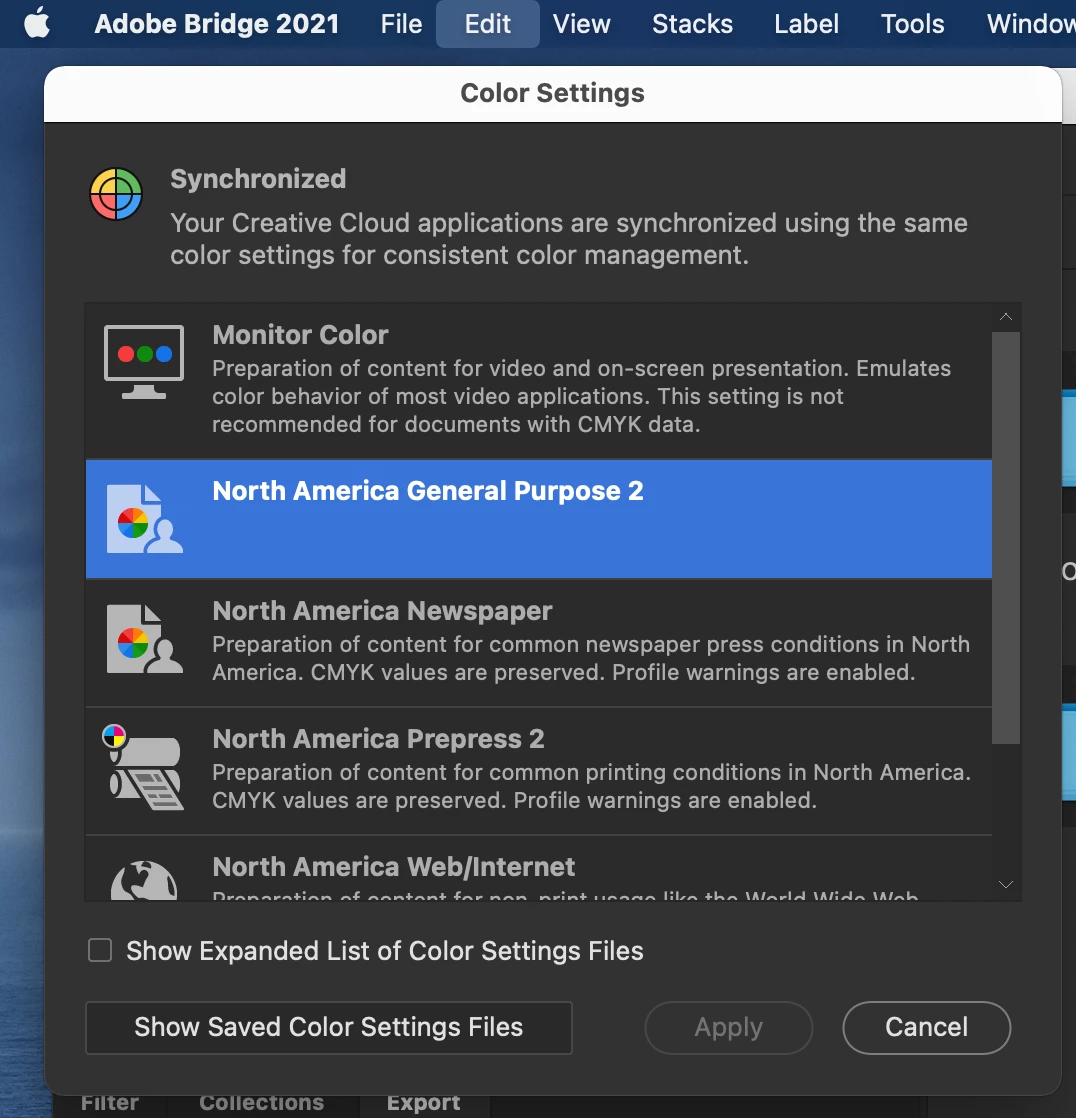1076x1118 pixels.
Task: Click the North America General Purpose 2 icon
Action: point(145,519)
